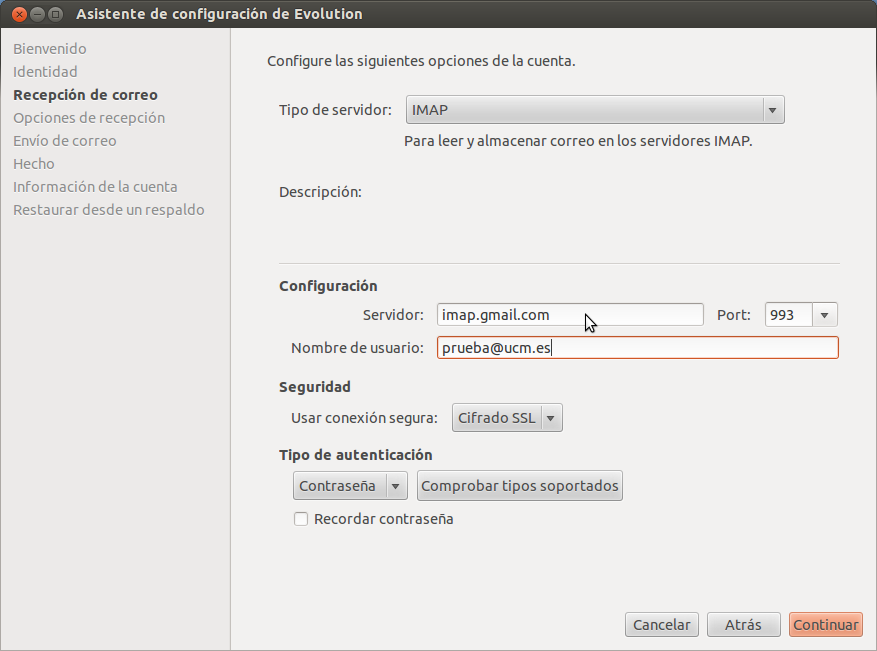This screenshot has width=877, height=651.
Task: Select Restaurar desde un respaldo step
Action: pos(109,210)
